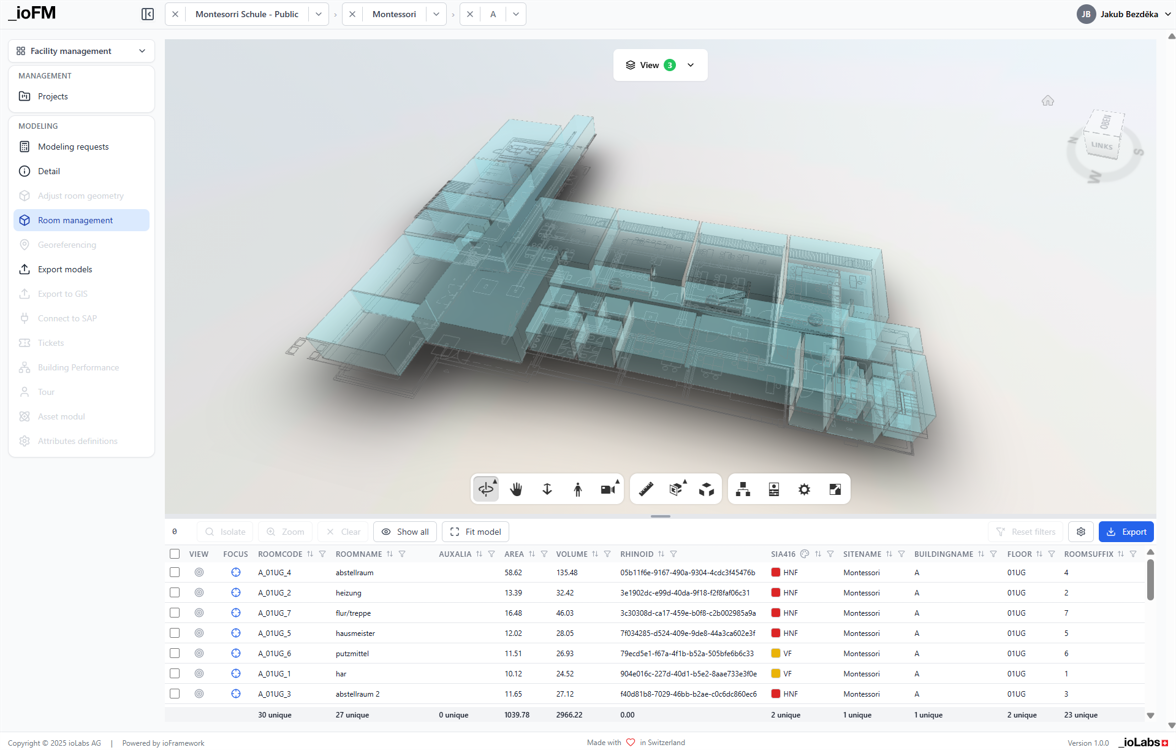Check the checkbox for row A_01UG_4
The image size is (1176, 750).
175,572
